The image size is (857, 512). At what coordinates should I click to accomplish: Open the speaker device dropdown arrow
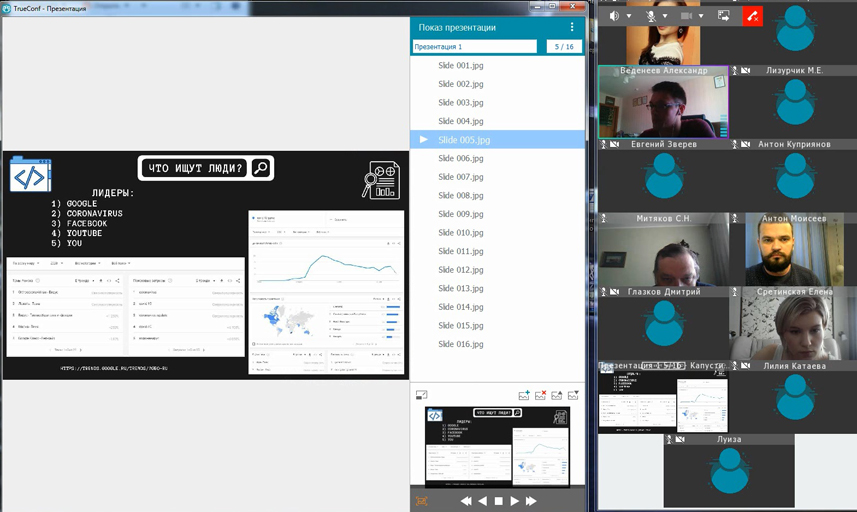point(629,16)
